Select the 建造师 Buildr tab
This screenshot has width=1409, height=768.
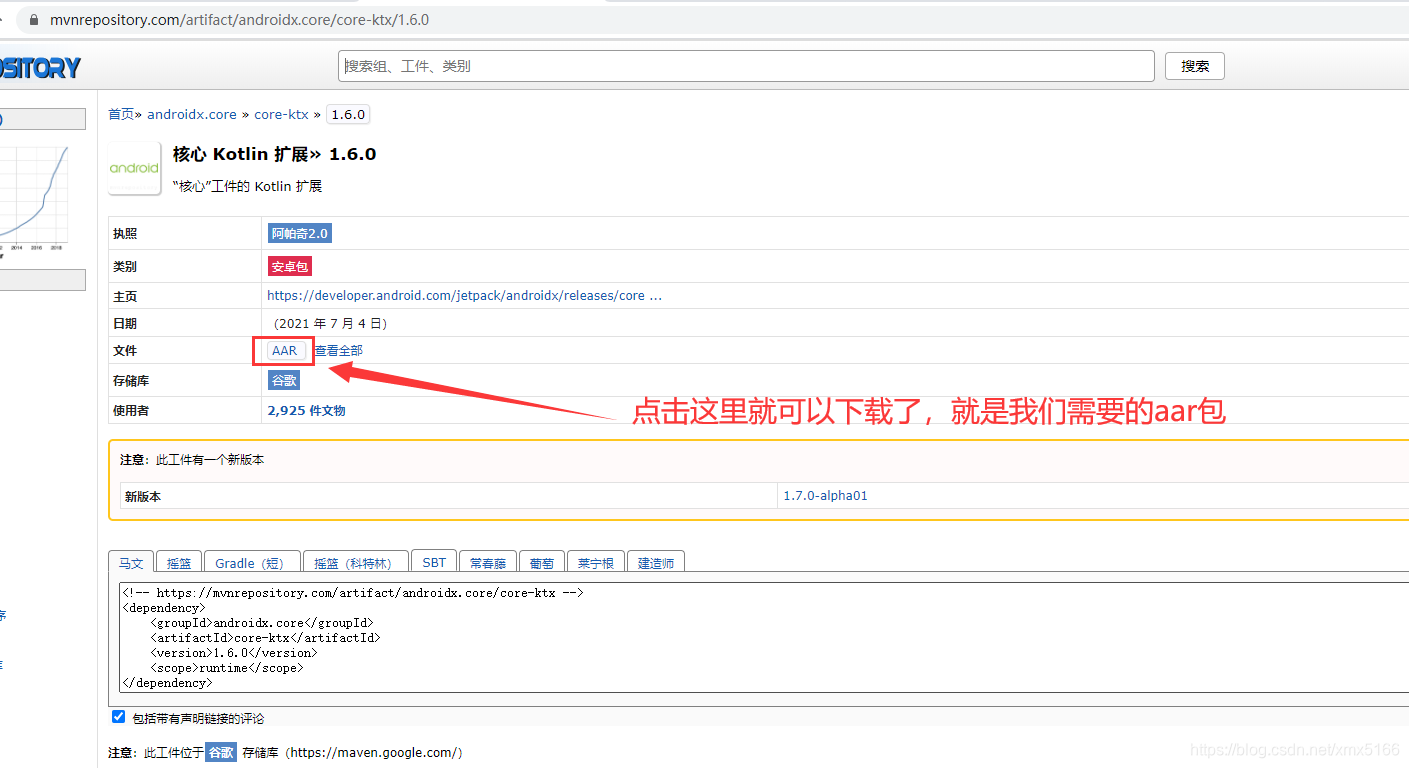(656, 563)
